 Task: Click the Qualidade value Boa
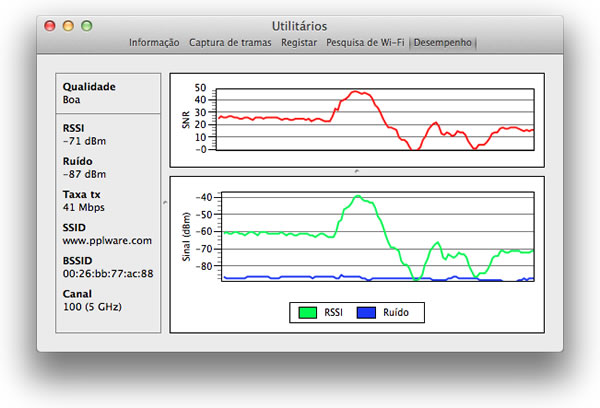tap(71, 101)
